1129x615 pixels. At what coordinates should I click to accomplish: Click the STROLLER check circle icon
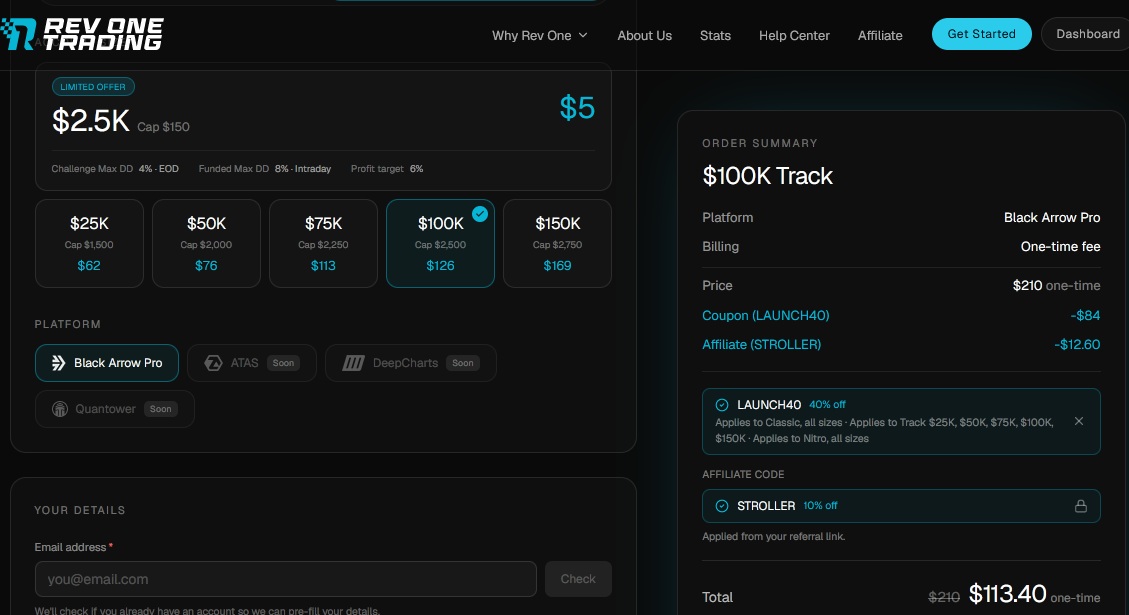tap(721, 506)
